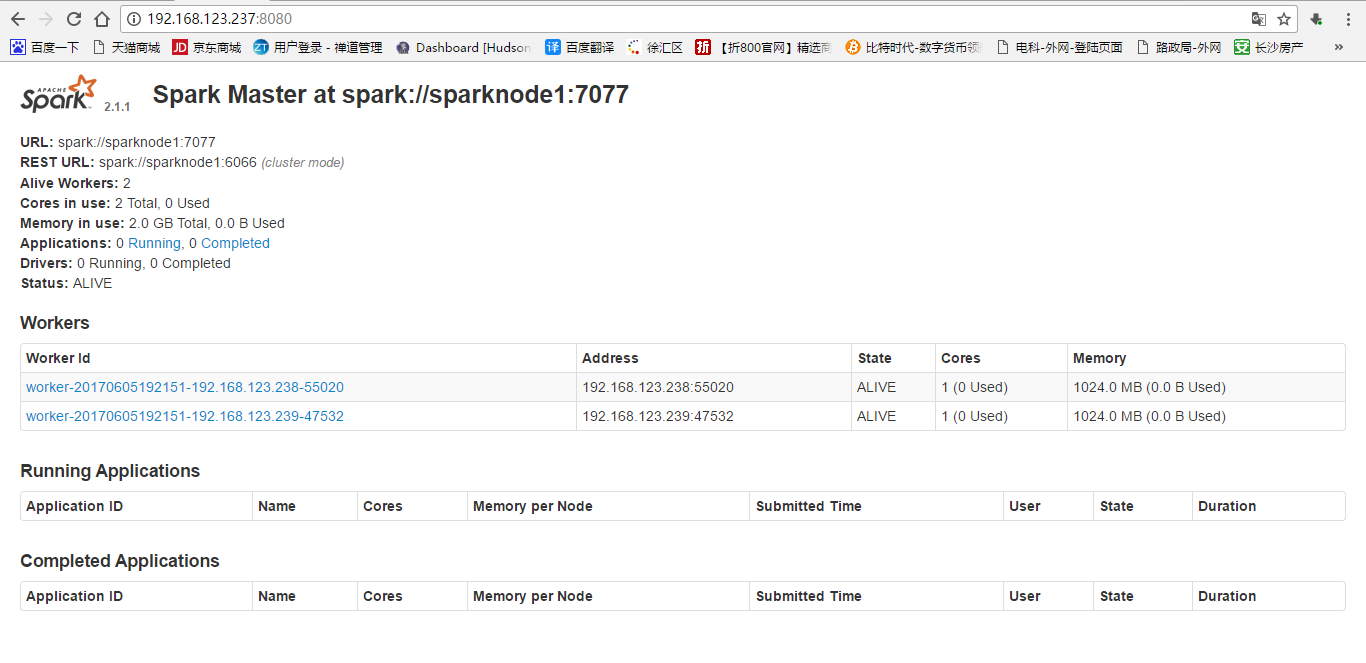Image resolution: width=1366 pixels, height=663 pixels.
Task: Open the 长沙房产 bookmark
Action: [x=1268, y=47]
